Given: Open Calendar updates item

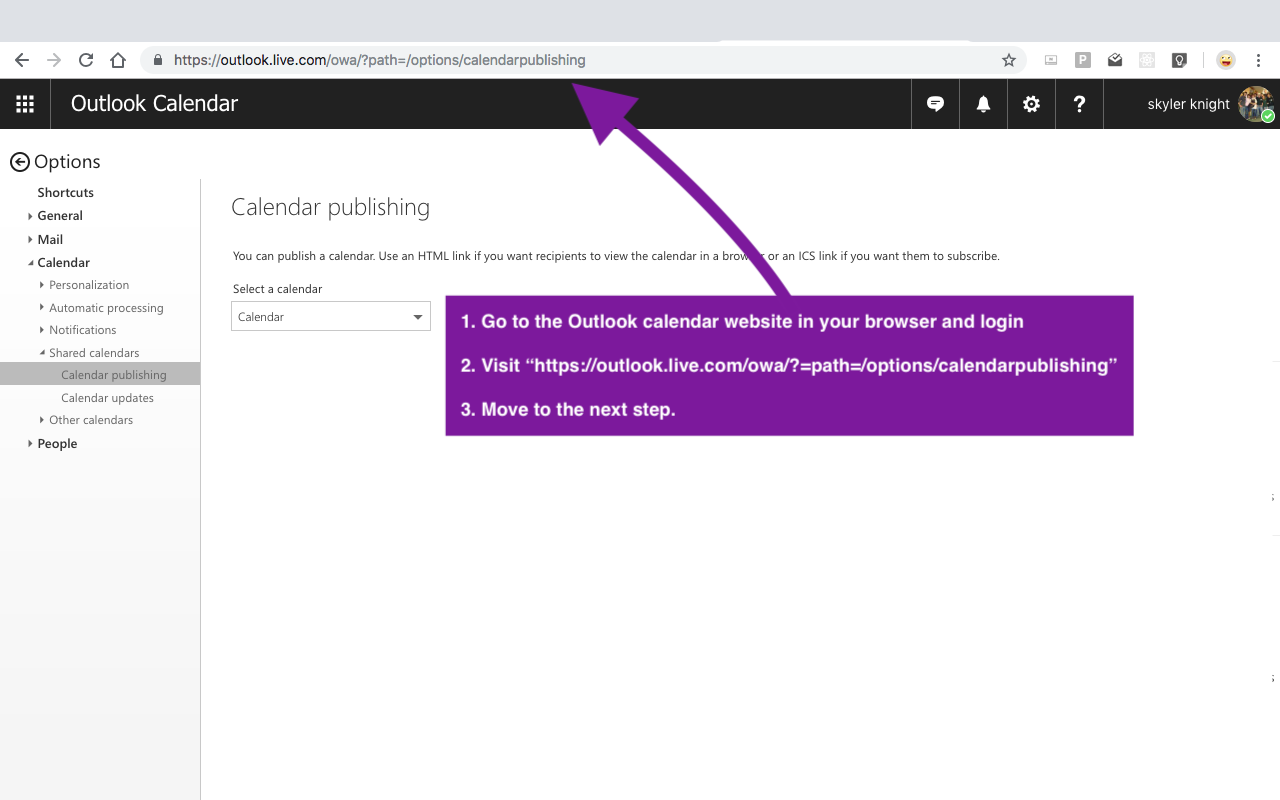Looking at the screenshot, I should tap(107, 398).
